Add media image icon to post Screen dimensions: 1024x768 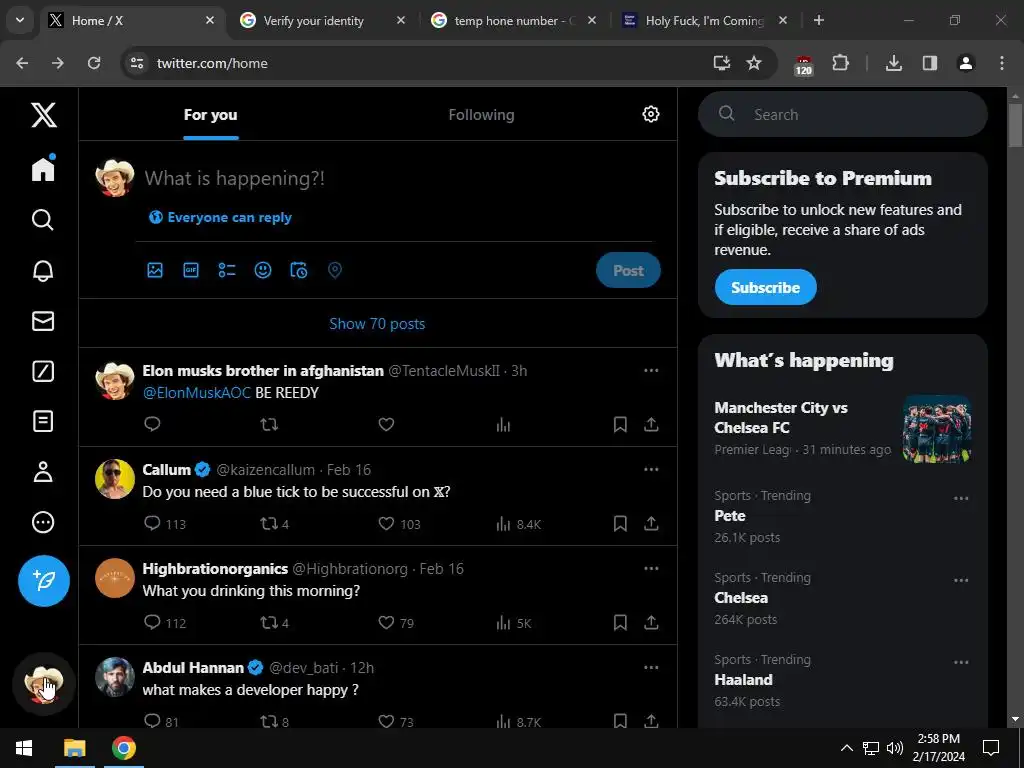[155, 270]
